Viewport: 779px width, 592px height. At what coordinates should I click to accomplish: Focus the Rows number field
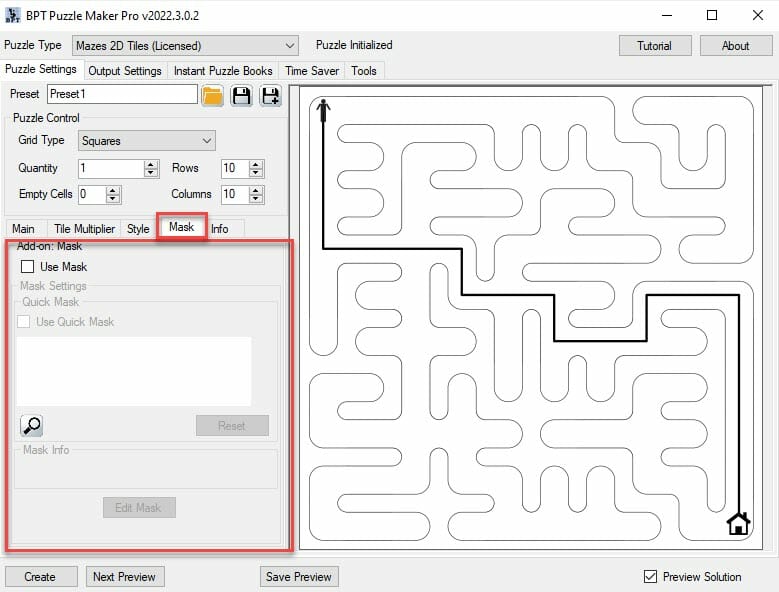[x=235, y=168]
